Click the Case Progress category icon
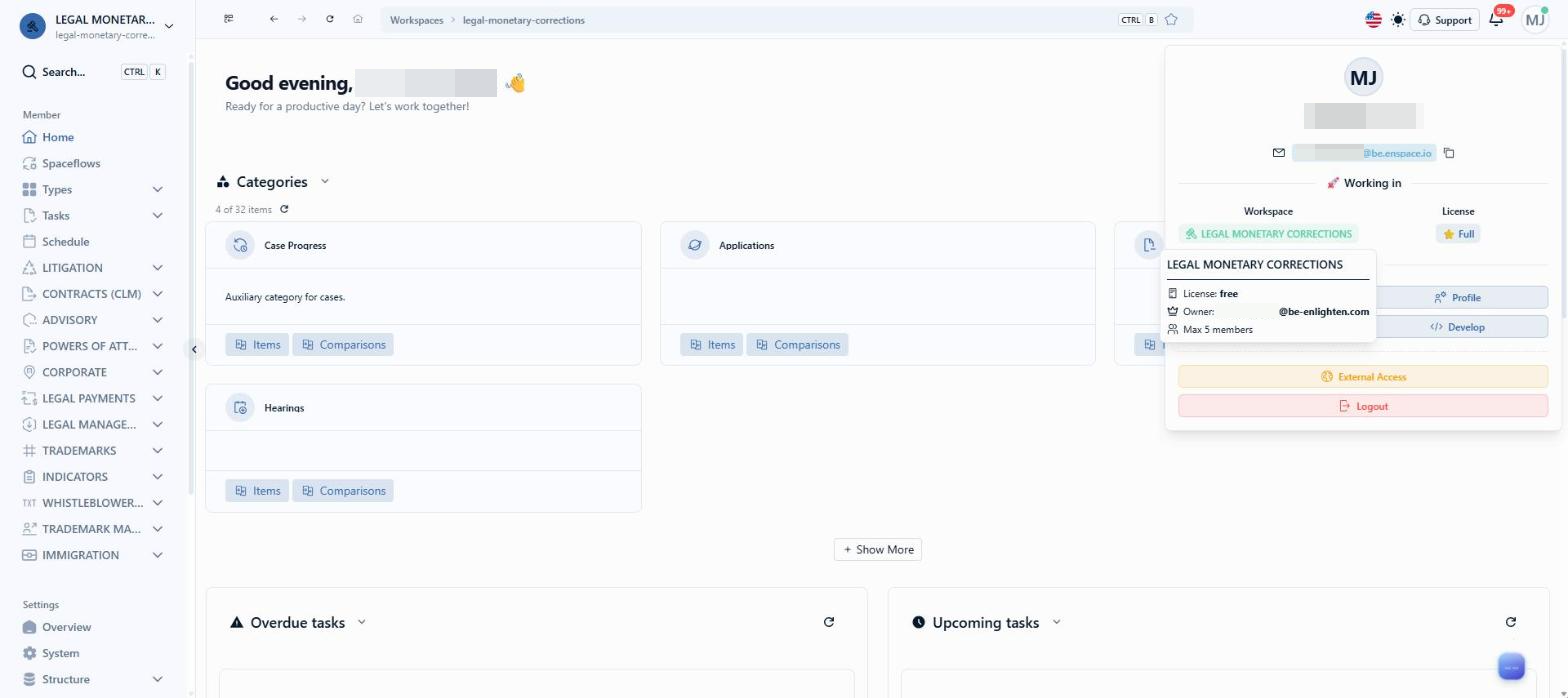Viewport: 1568px width, 698px height. pos(240,245)
